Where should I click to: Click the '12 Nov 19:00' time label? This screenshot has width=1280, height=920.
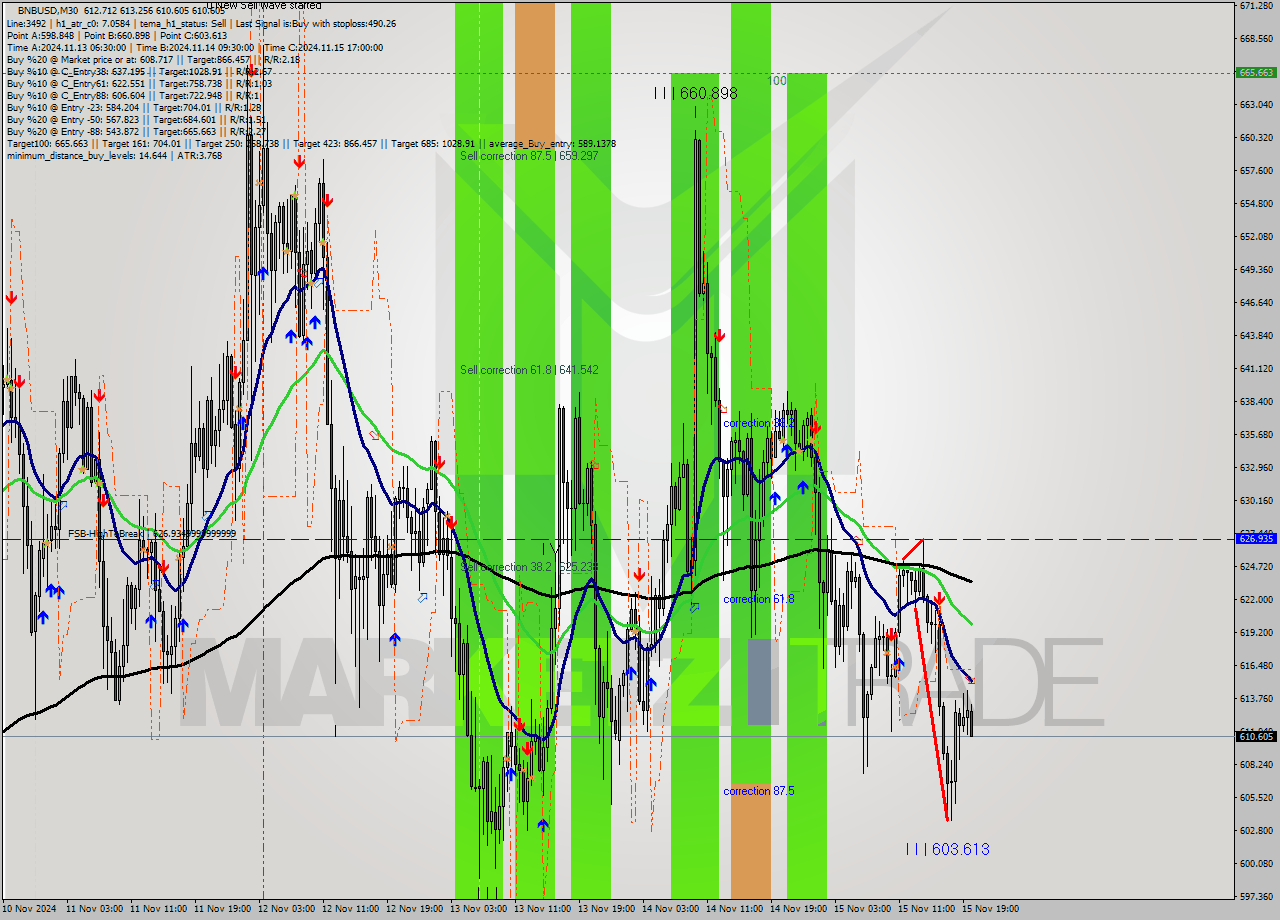414,909
